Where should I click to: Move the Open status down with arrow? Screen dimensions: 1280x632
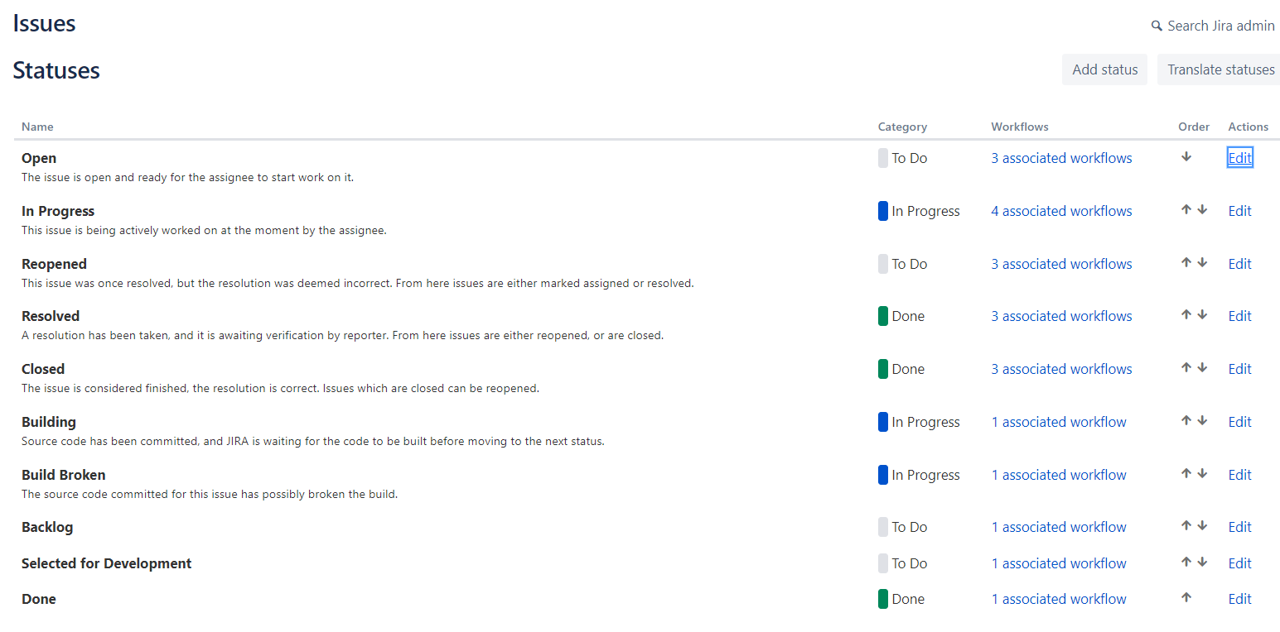1186,157
